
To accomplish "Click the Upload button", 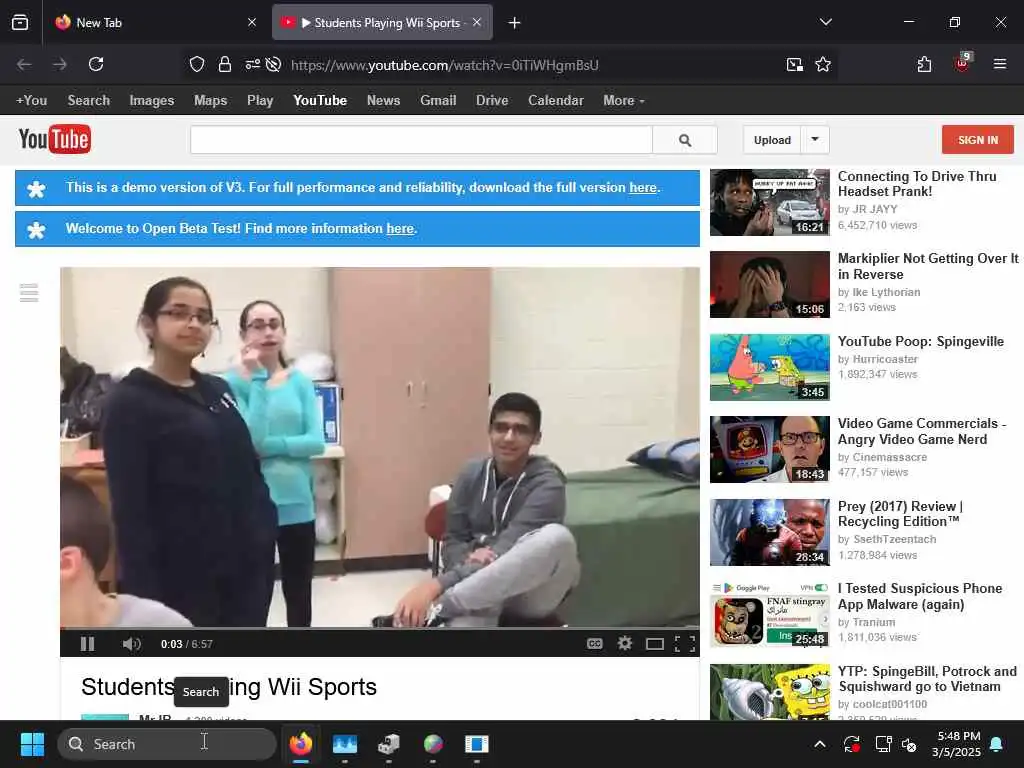I will (772, 140).
